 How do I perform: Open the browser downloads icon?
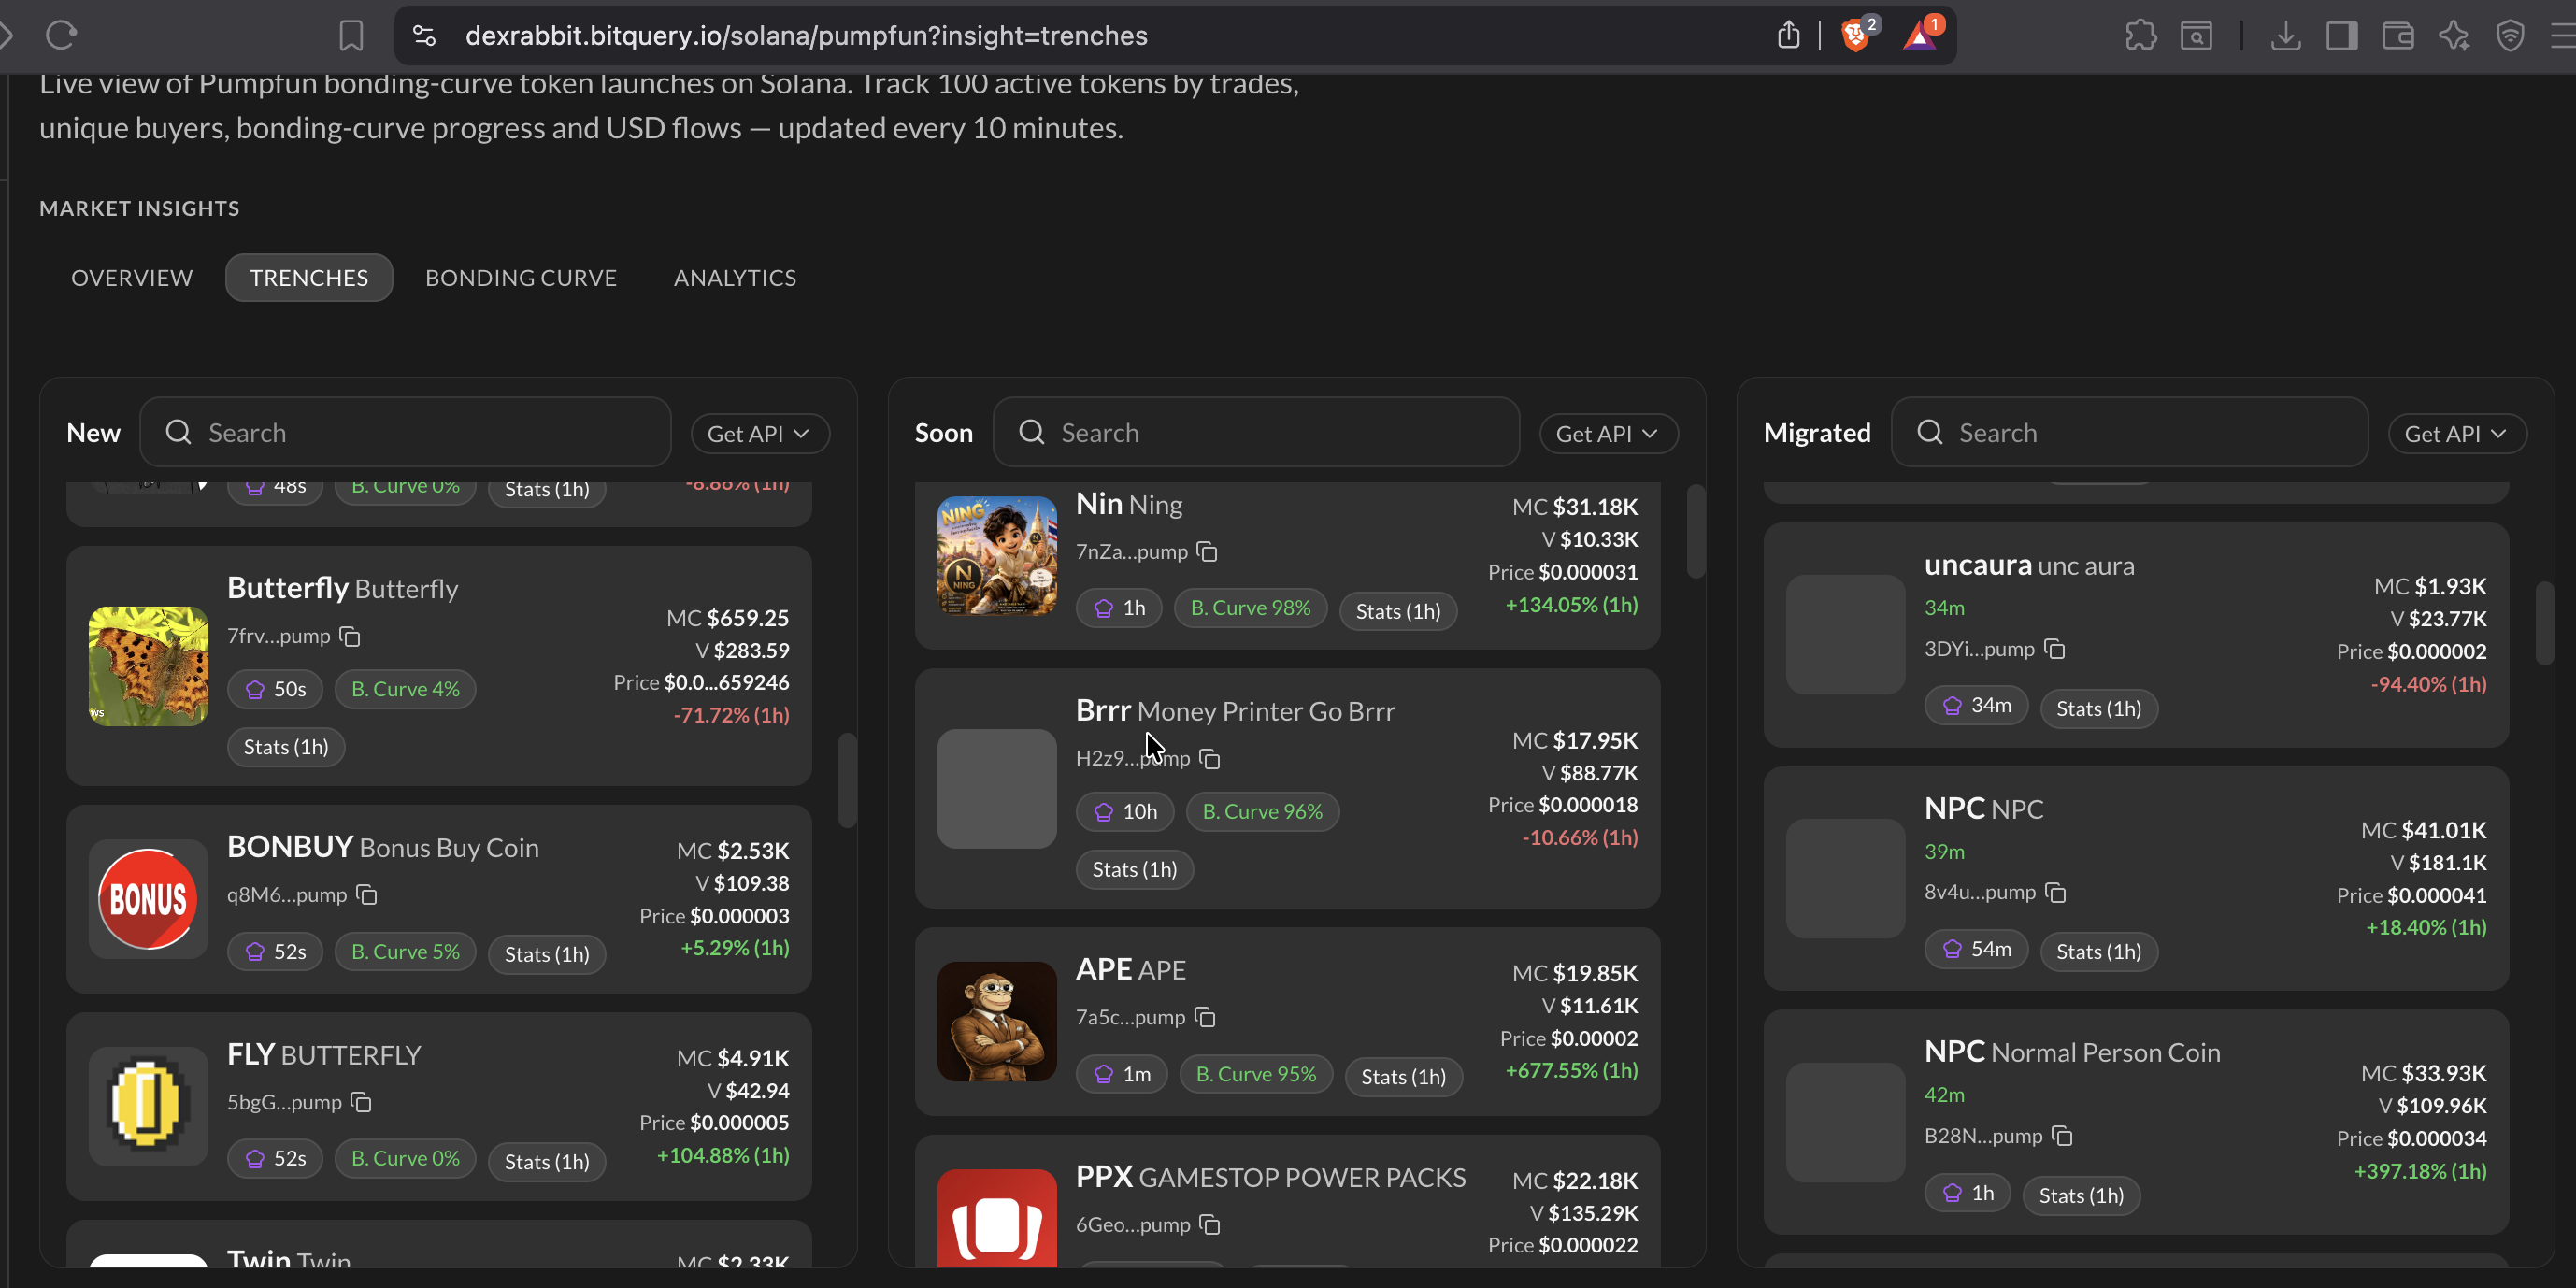2285,36
